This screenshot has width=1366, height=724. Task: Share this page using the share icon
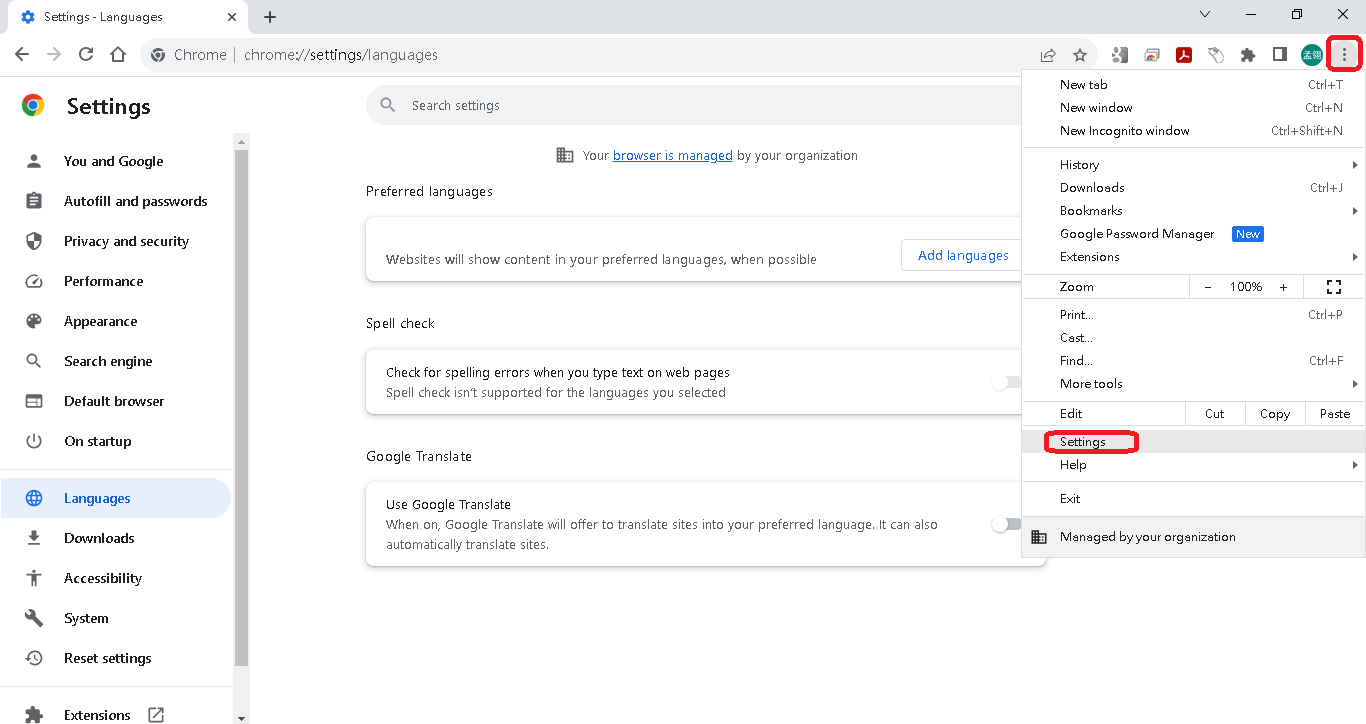(1048, 55)
